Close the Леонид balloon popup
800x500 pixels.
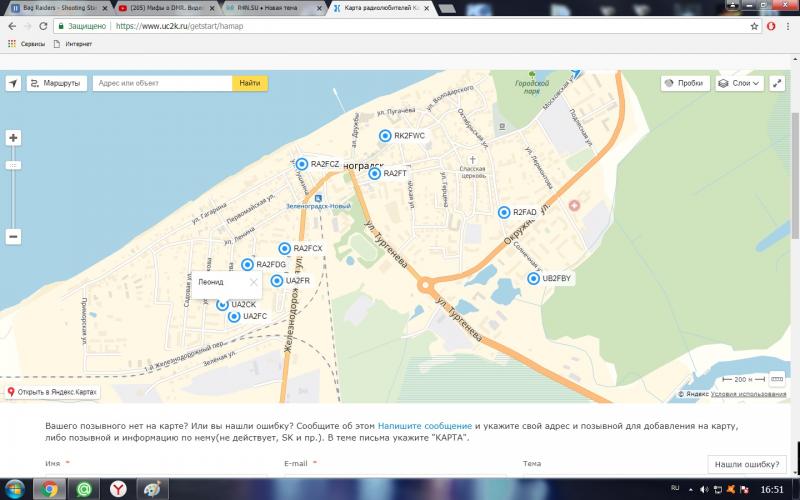point(253,283)
